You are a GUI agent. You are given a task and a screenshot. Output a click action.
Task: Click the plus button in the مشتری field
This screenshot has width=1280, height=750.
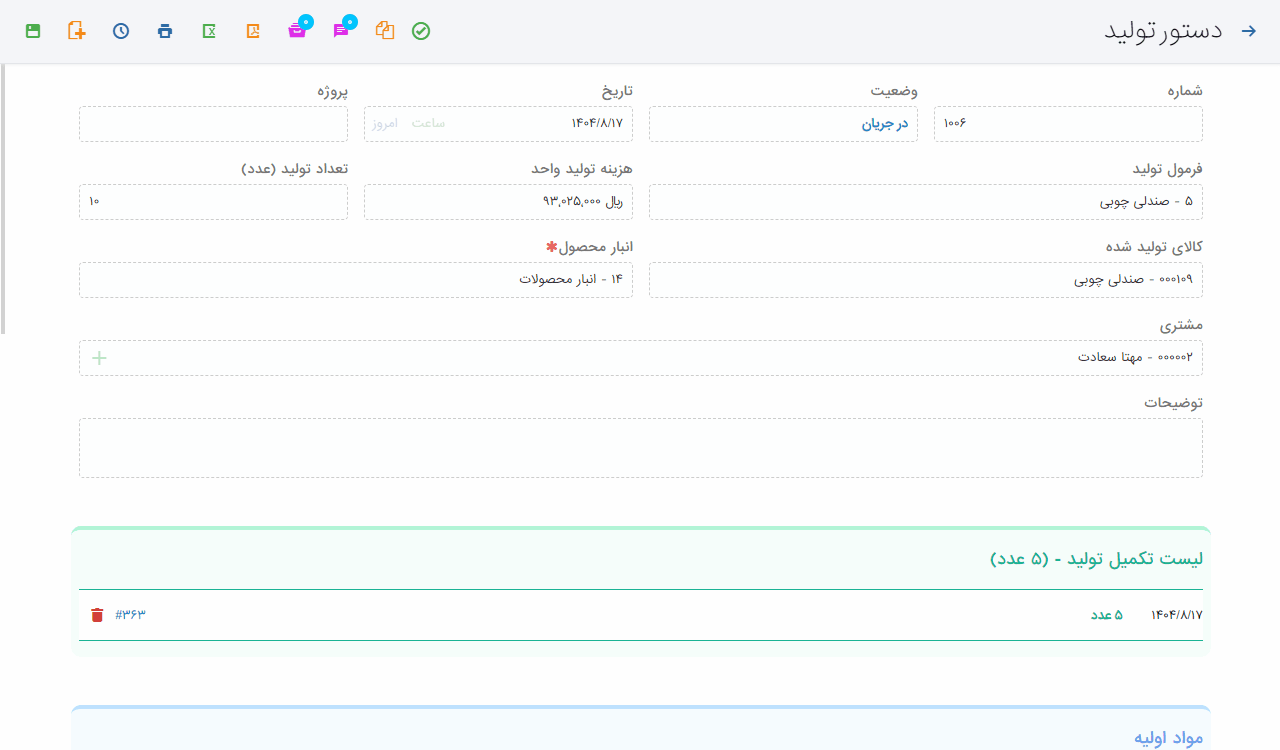pyautogui.click(x=99, y=358)
